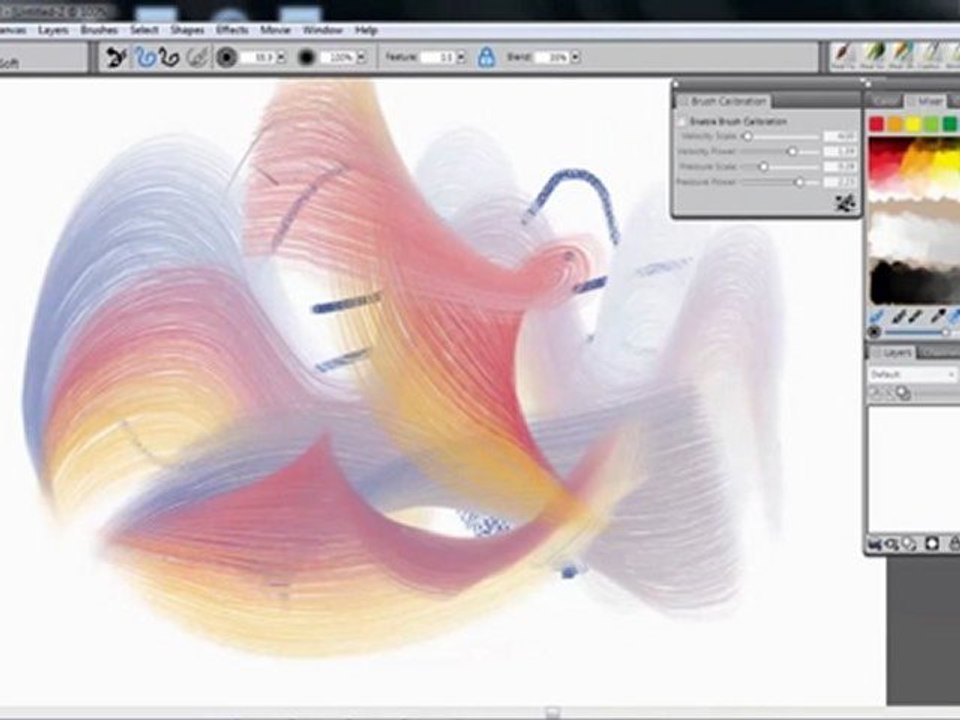
Task: Open the Brushes menu
Action: pos(99,30)
